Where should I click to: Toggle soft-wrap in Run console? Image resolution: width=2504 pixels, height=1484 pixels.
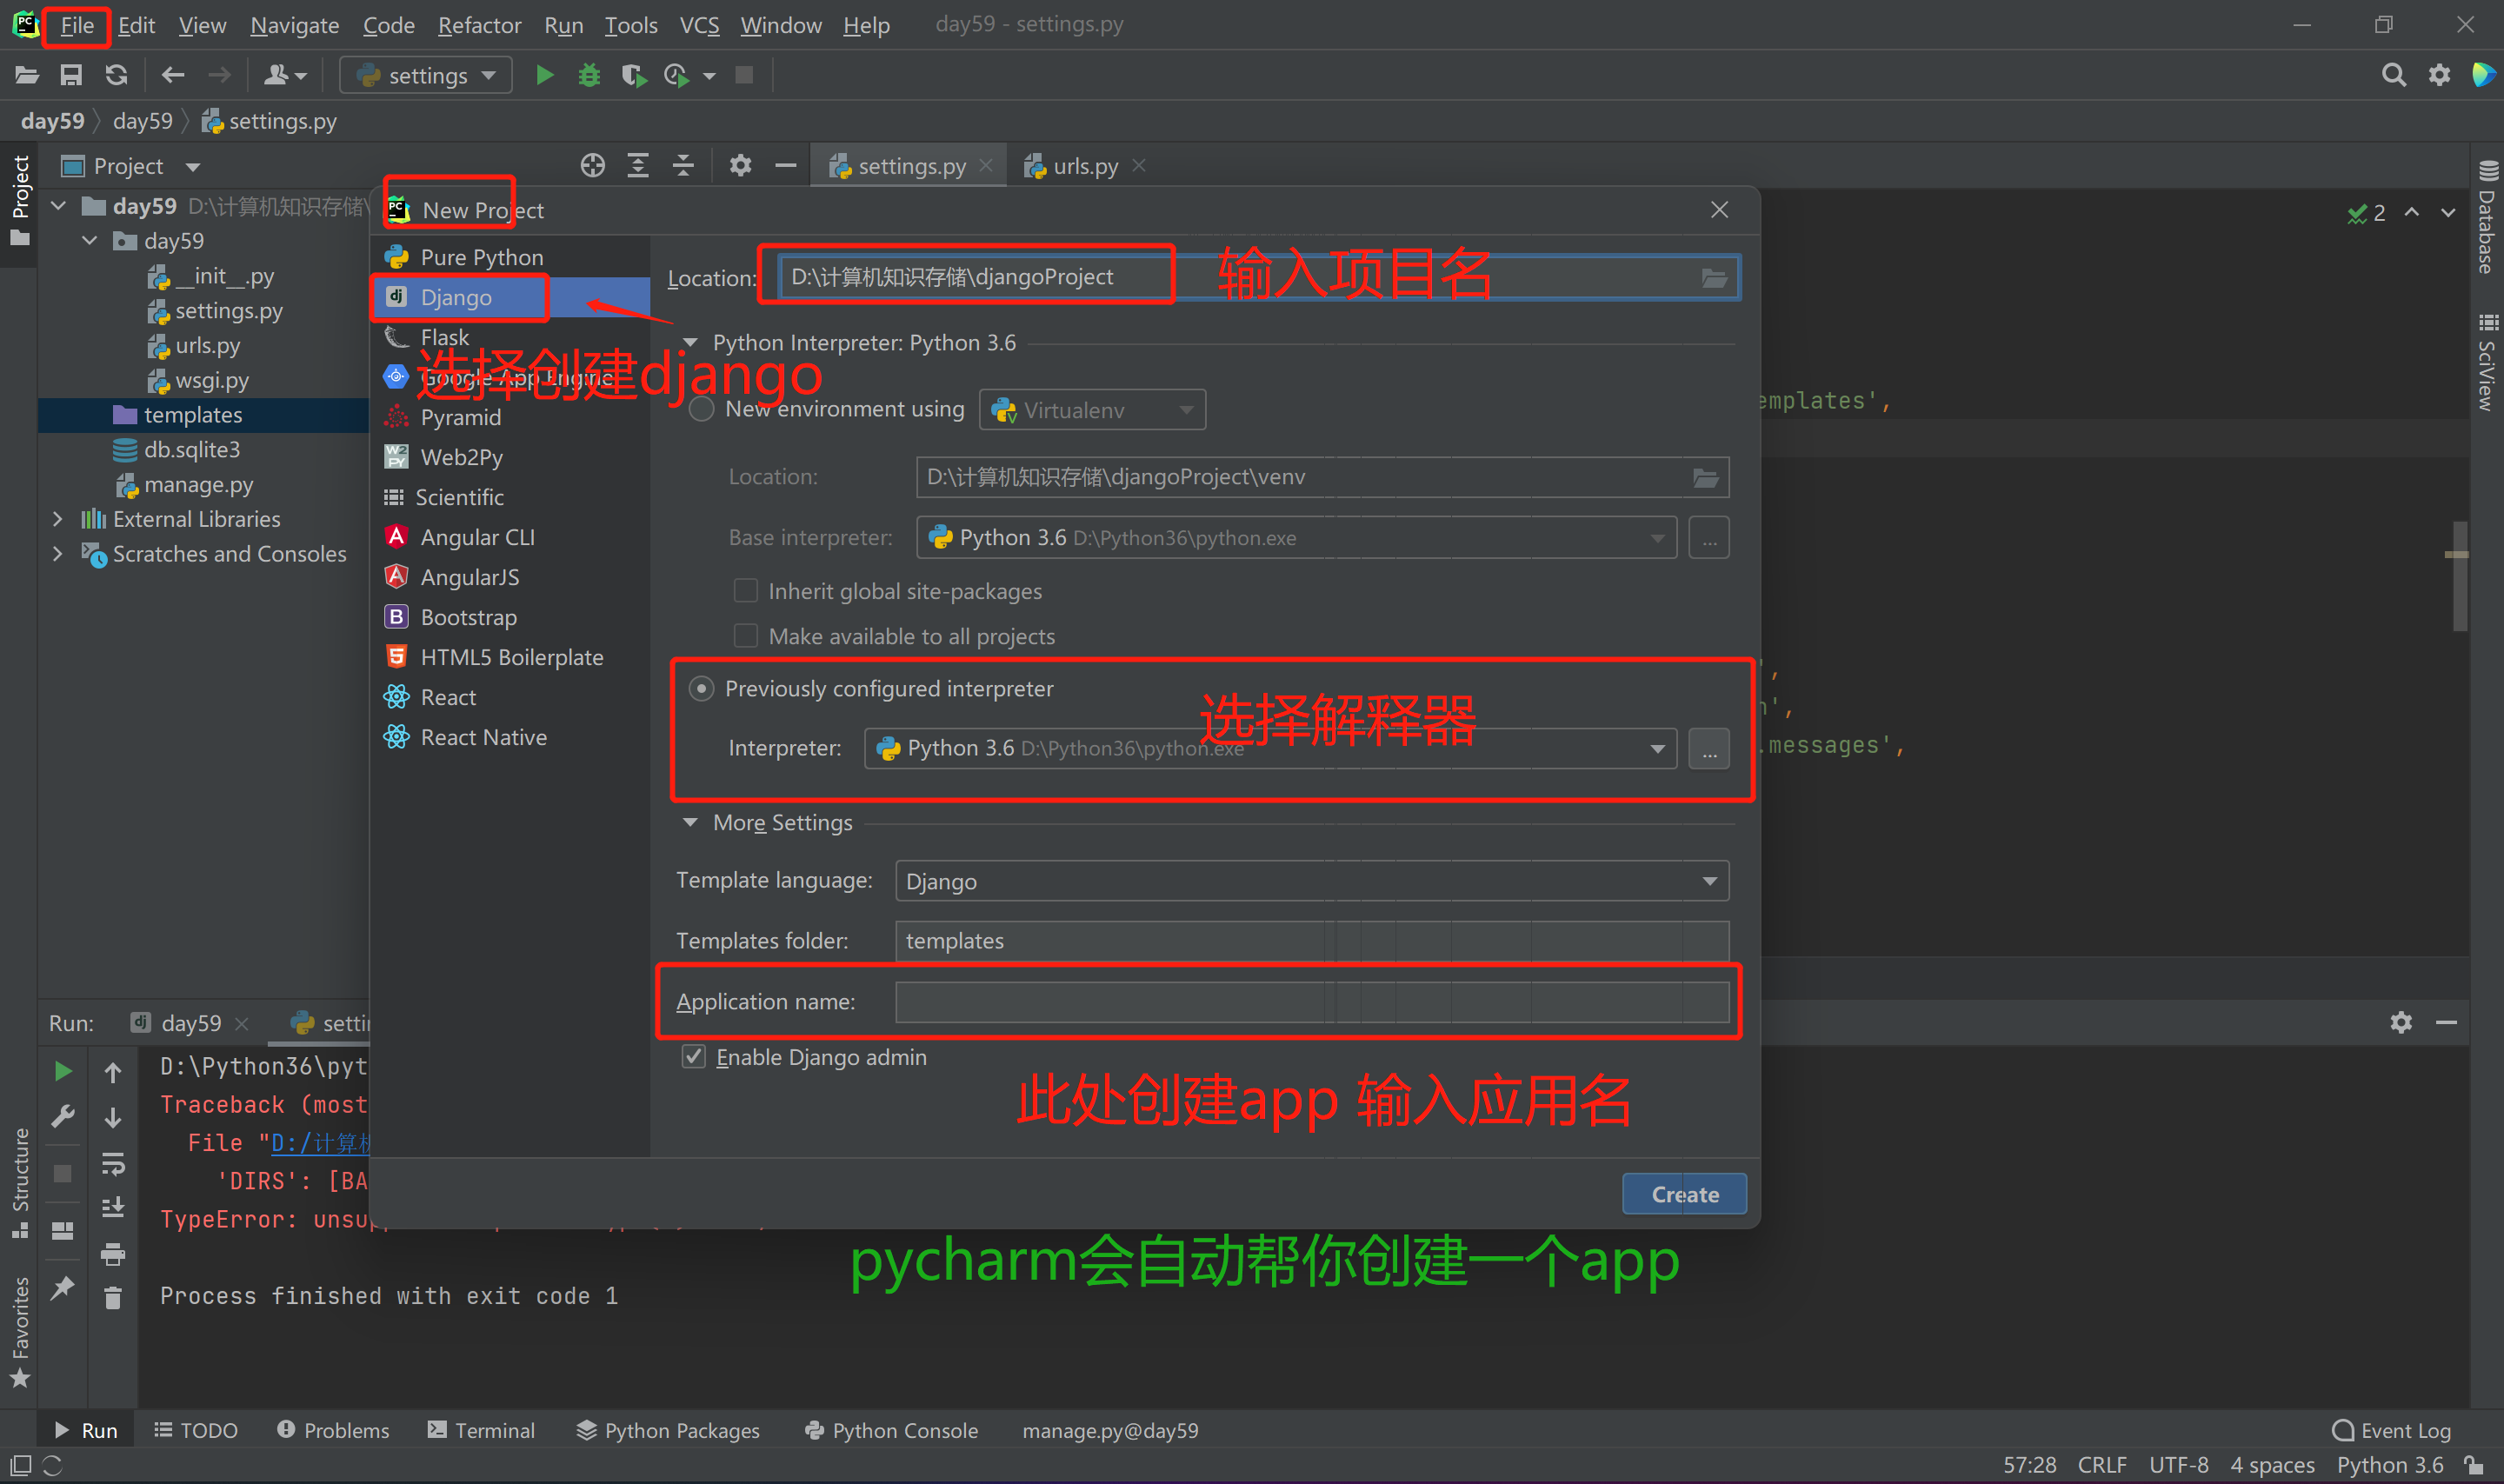click(113, 1163)
